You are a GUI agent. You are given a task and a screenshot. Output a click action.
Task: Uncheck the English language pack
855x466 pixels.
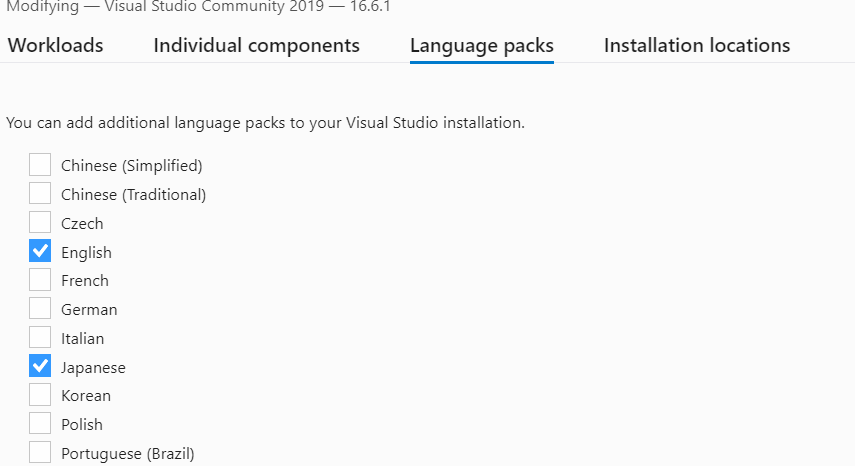tap(40, 251)
